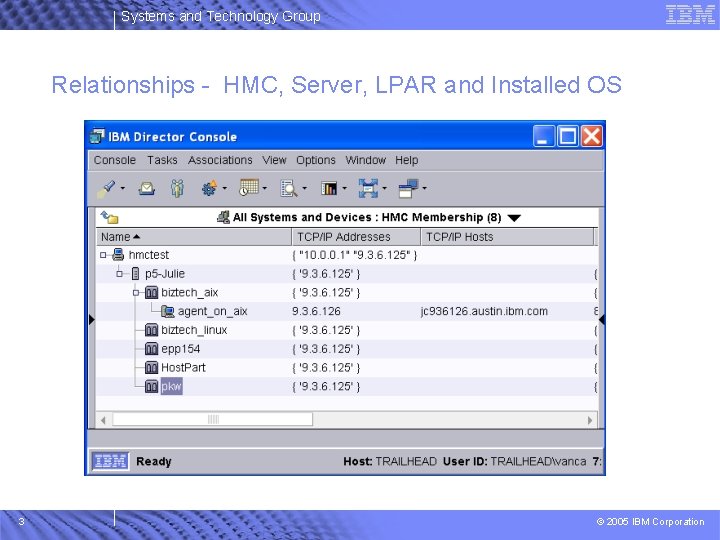
Task: Select the biztech_linux tree item
Action: (194, 330)
